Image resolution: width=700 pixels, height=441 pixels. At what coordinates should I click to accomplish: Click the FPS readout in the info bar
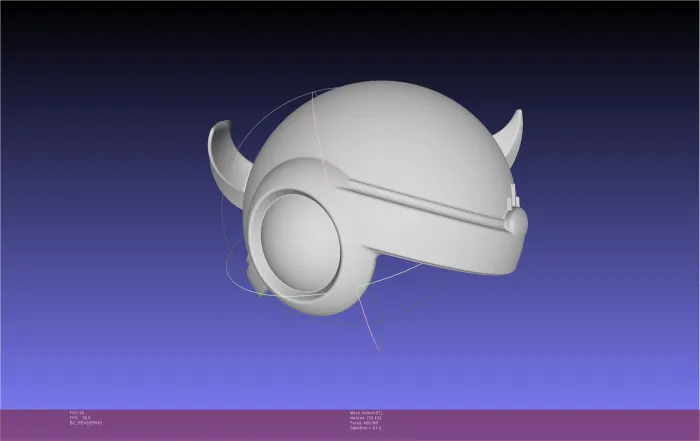click(80, 418)
